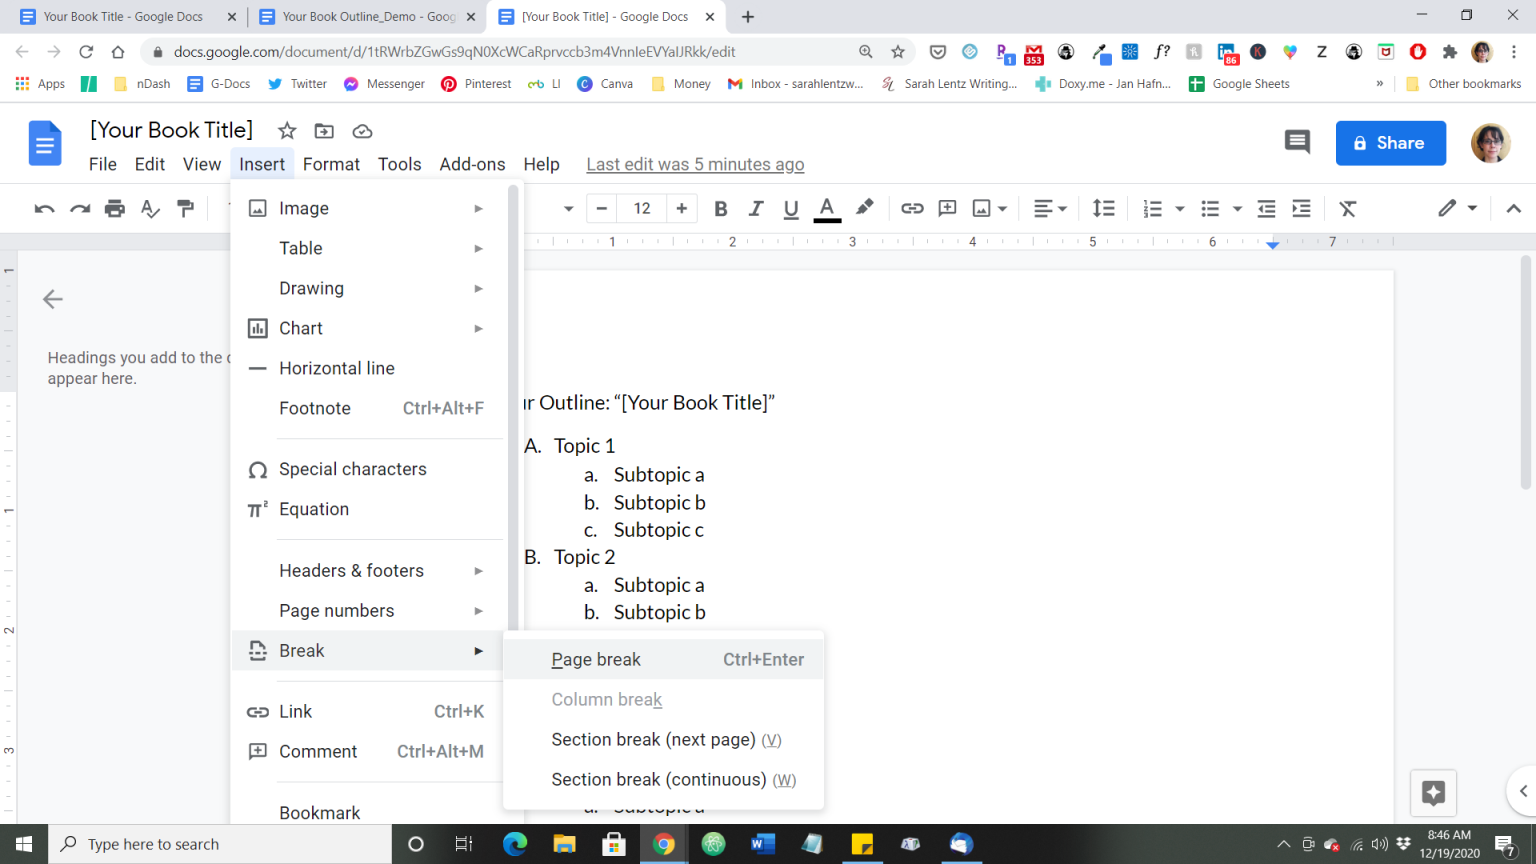1536x864 pixels.
Task: Open the text color picker
Action: click(x=827, y=208)
